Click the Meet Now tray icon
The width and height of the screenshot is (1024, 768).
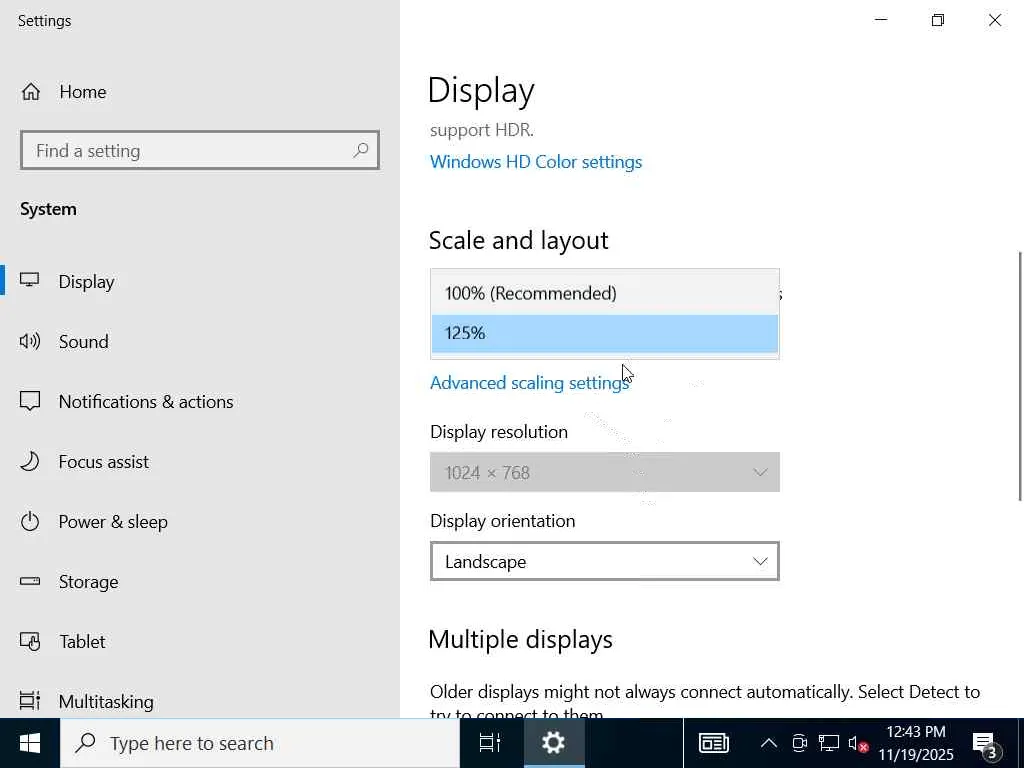pos(799,743)
